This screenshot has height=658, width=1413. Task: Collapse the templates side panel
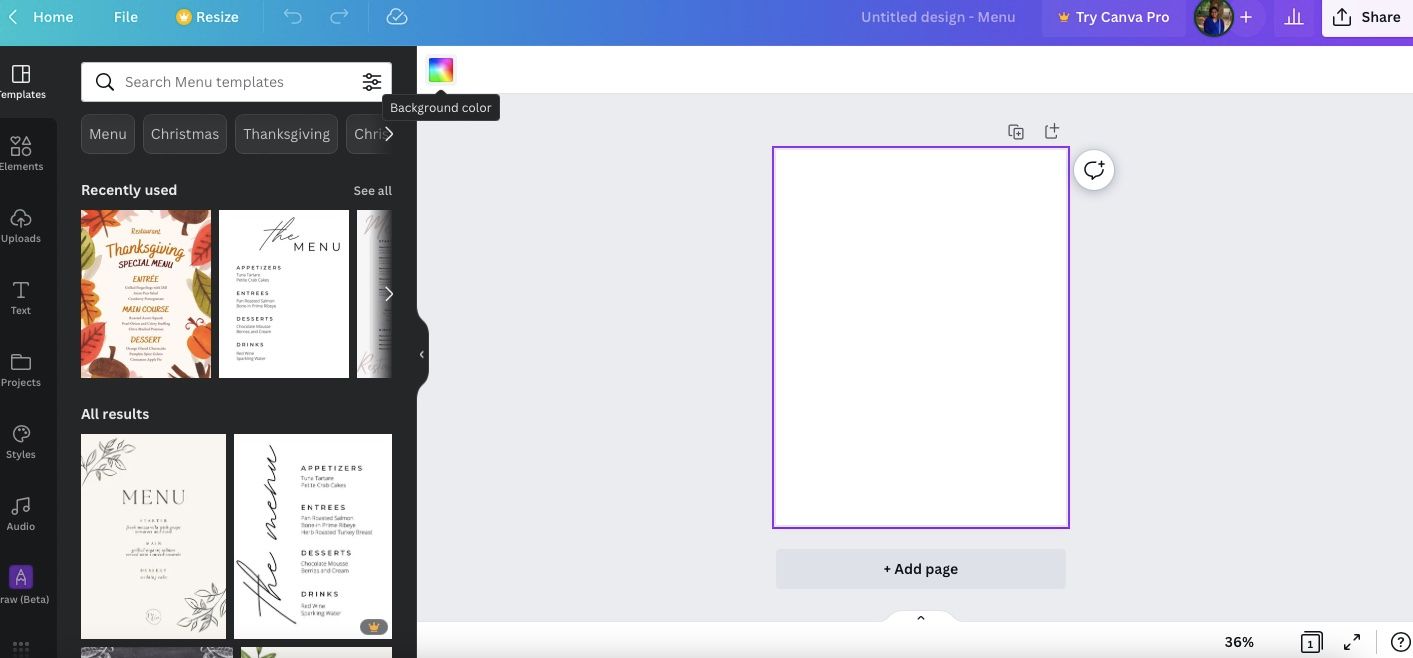pos(421,353)
